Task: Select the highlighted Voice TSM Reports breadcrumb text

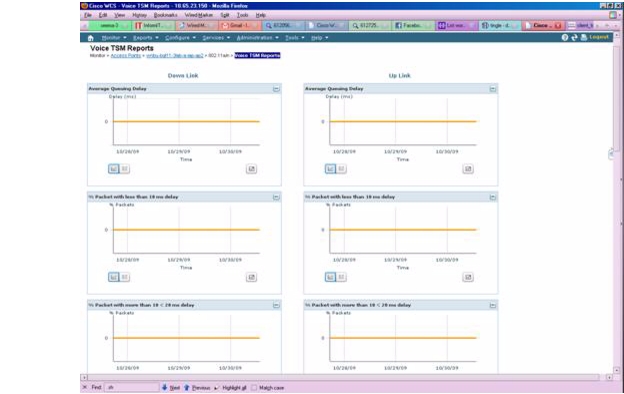Action: pos(257,55)
